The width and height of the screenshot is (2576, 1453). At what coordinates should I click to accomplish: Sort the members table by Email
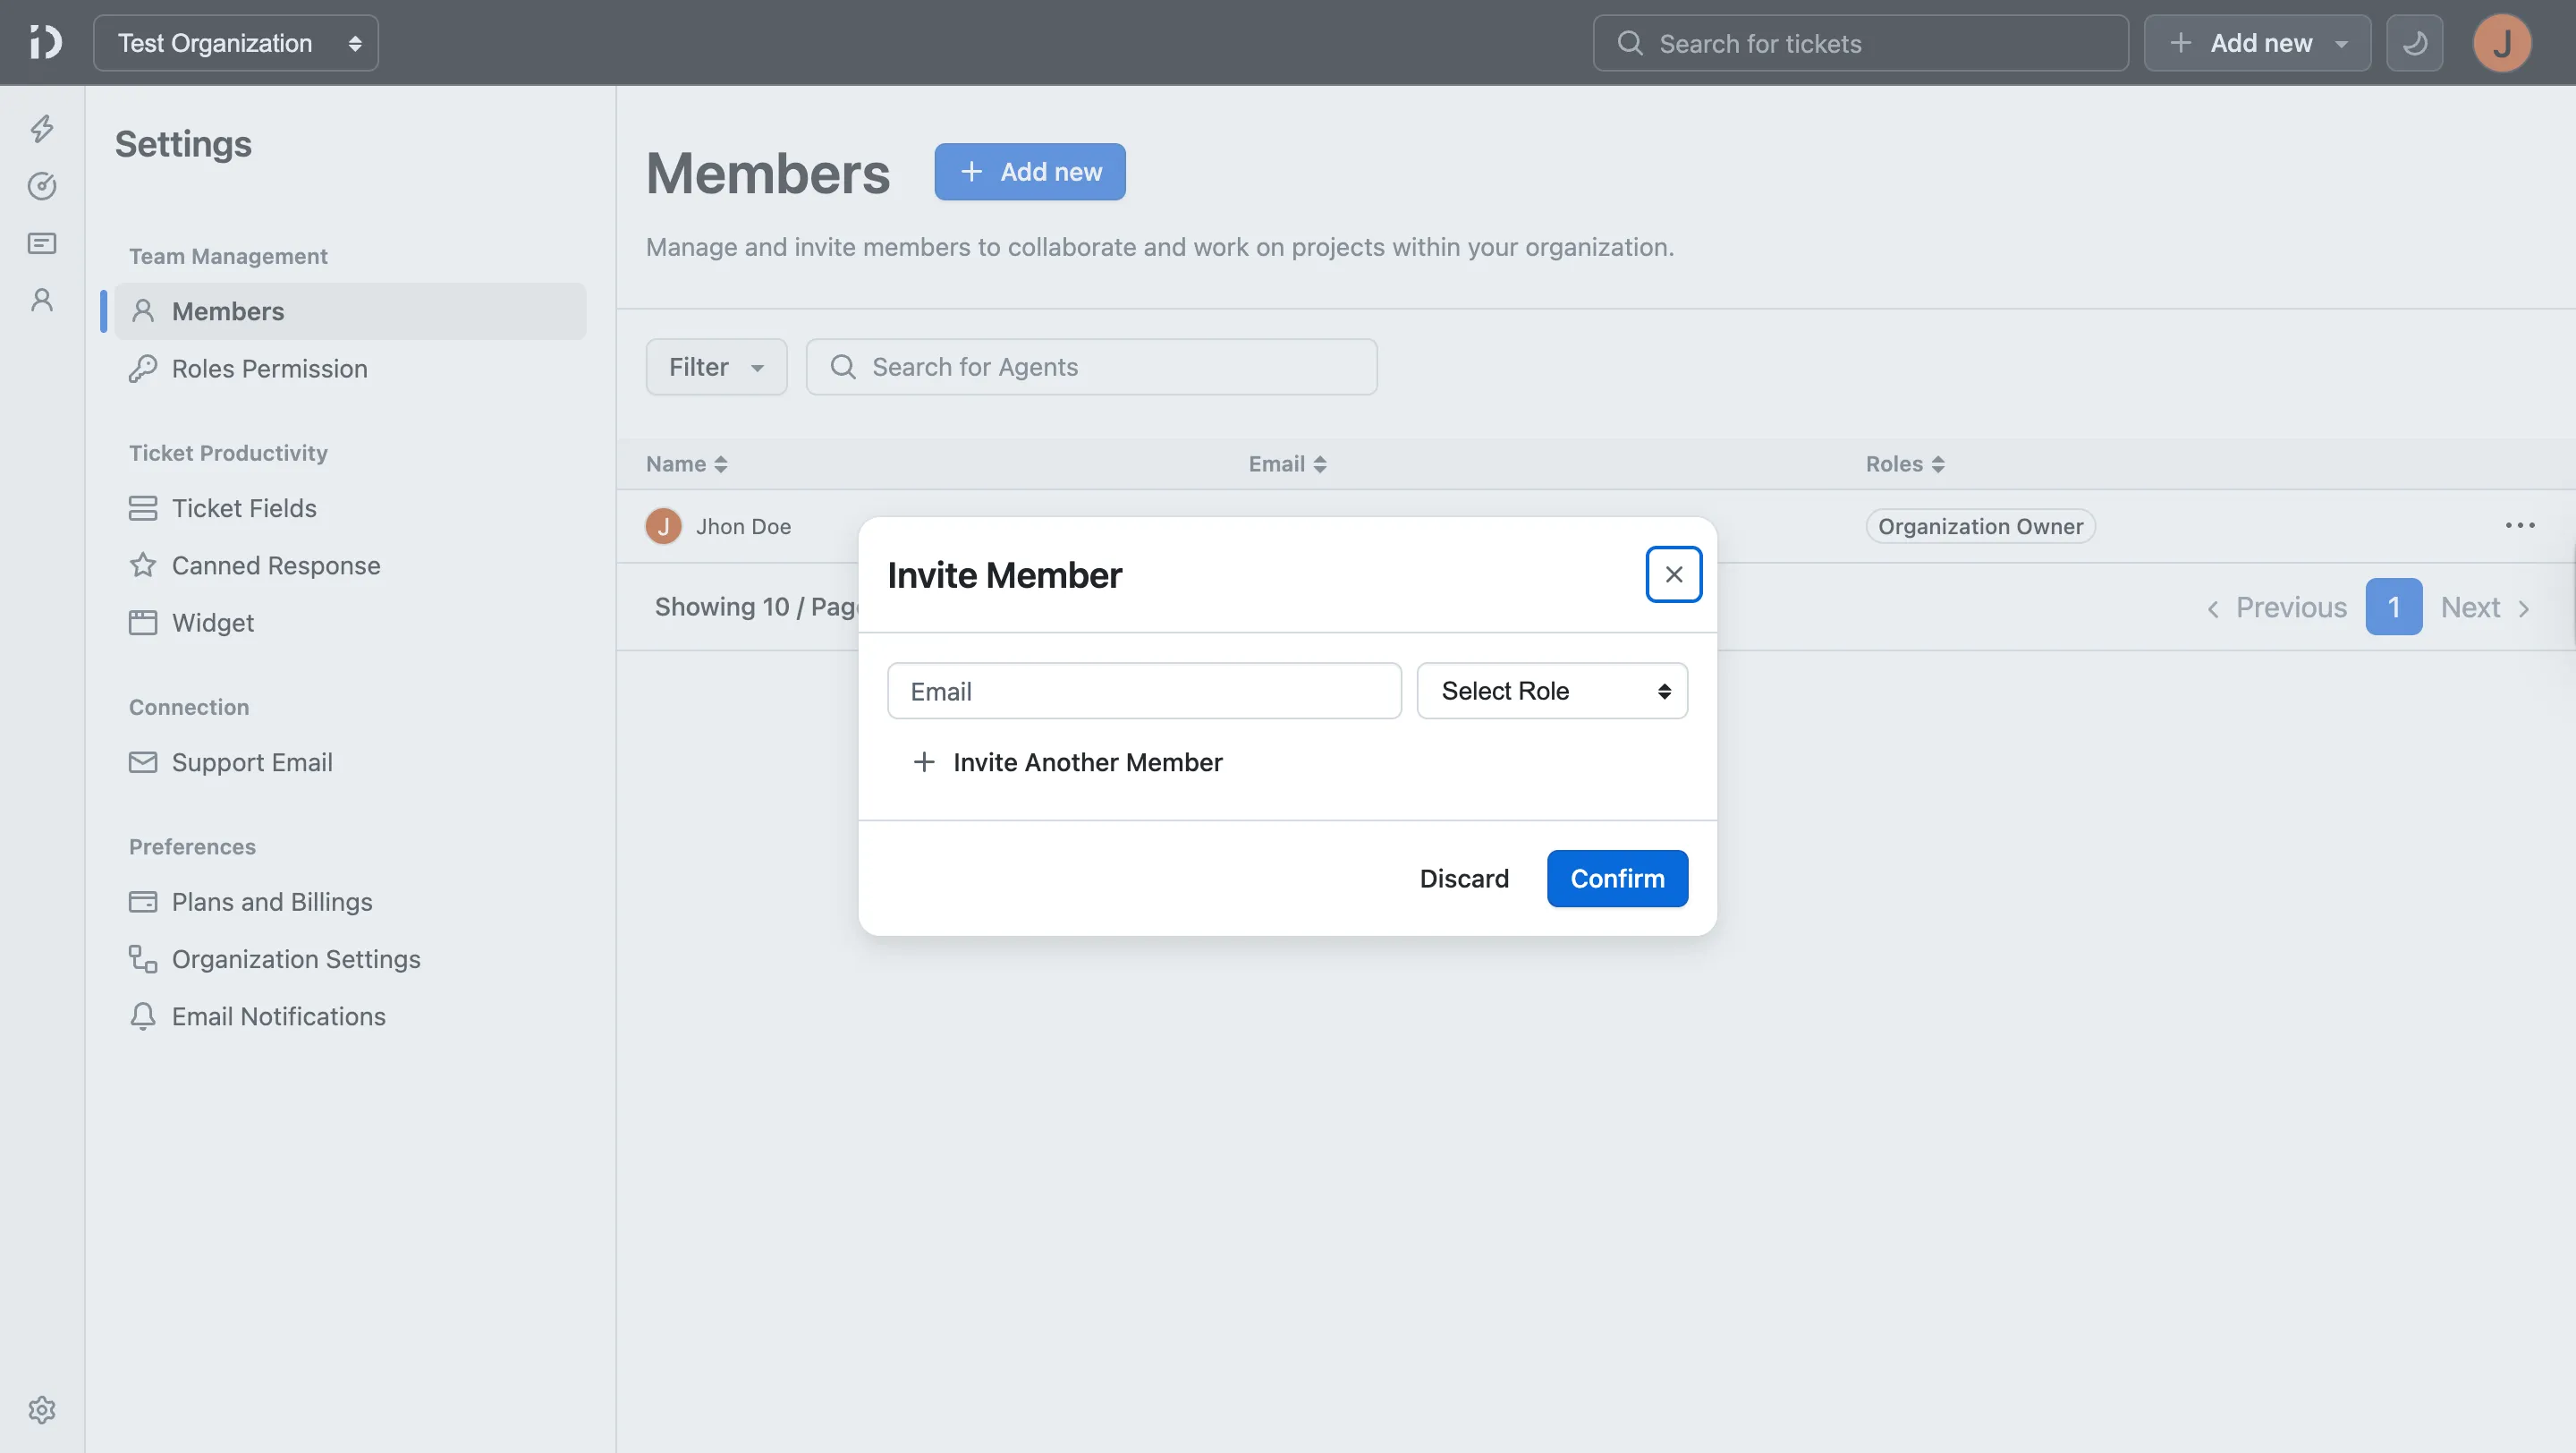(x=1286, y=463)
